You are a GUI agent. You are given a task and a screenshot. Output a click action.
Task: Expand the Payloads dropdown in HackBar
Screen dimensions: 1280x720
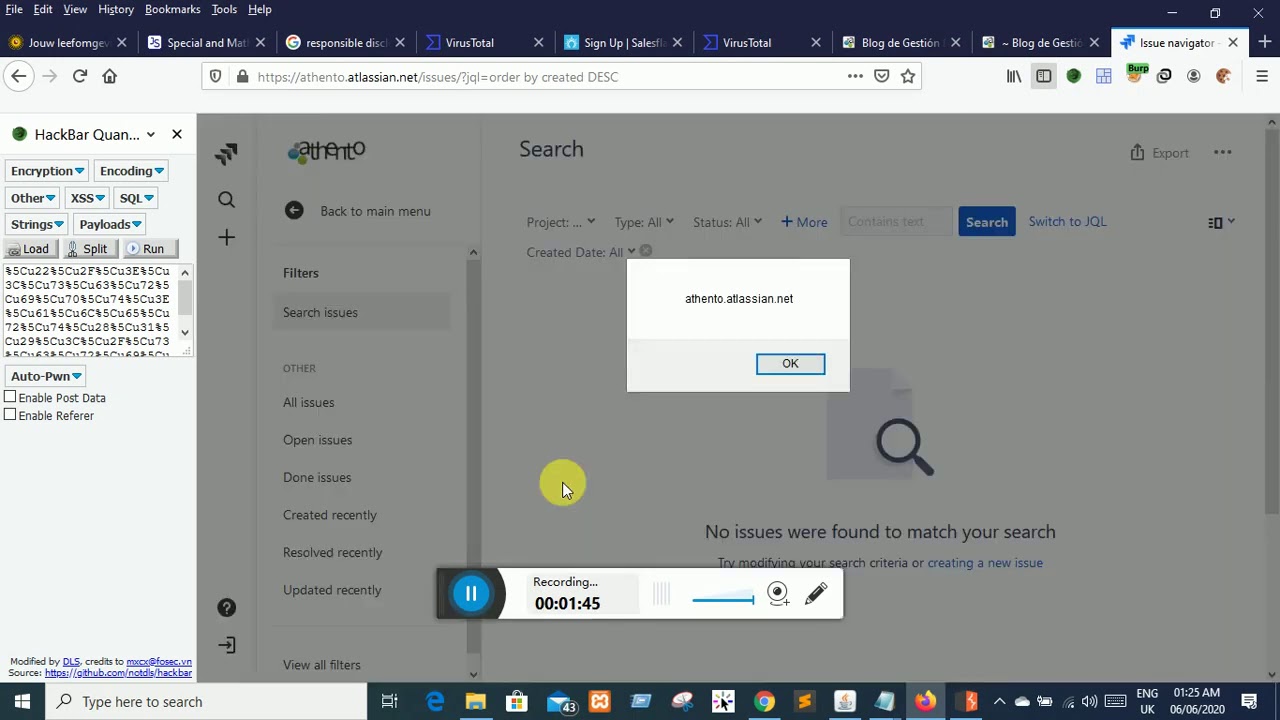pyautogui.click(x=110, y=224)
